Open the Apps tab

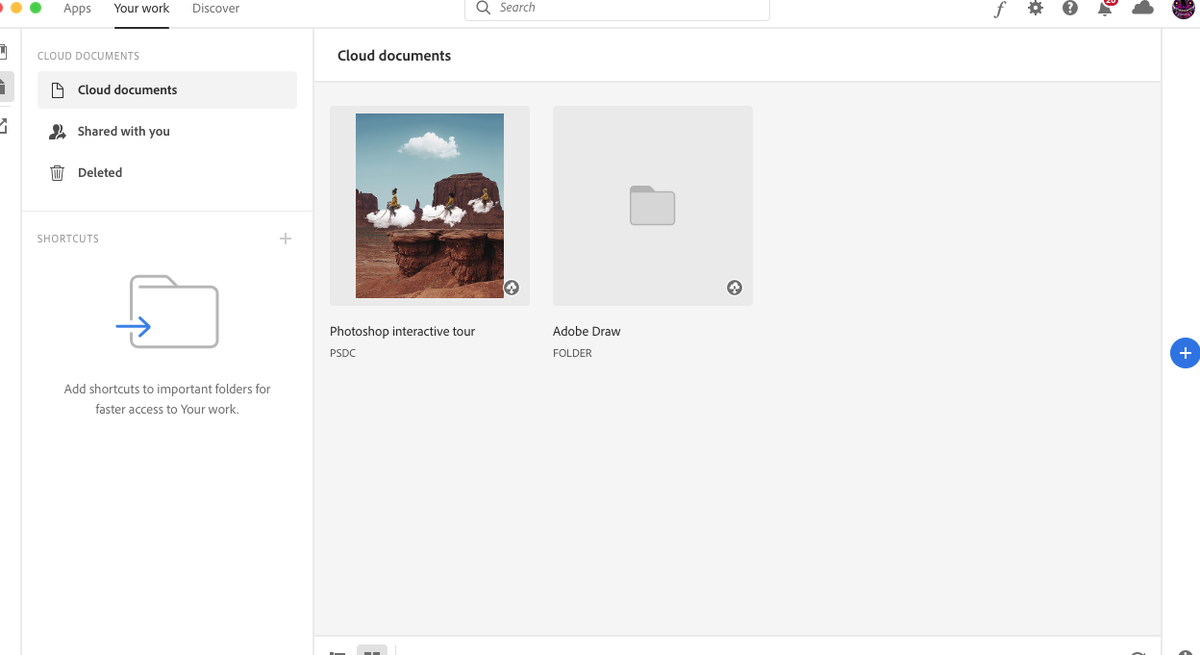77,8
